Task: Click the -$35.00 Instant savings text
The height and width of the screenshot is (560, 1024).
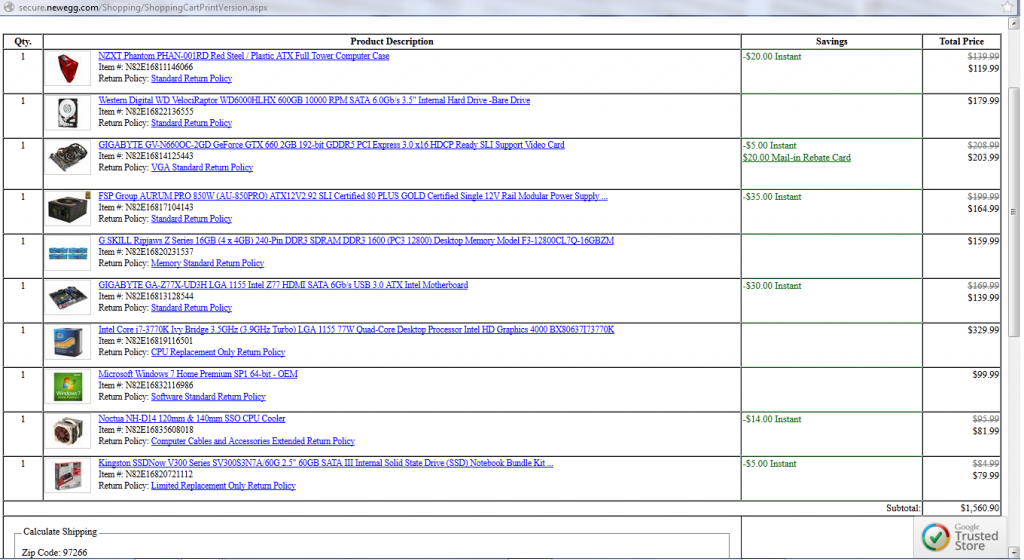Action: point(772,196)
